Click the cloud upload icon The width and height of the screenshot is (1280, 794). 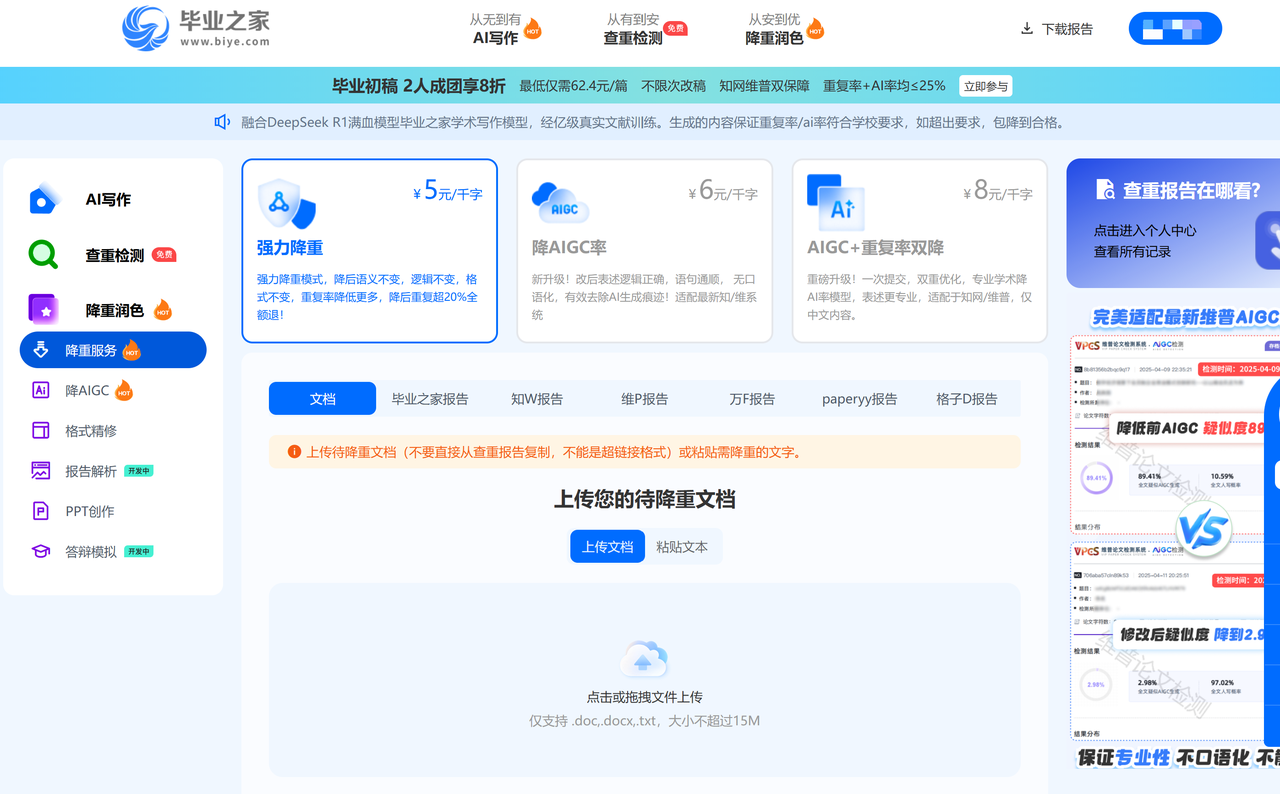pos(644,659)
